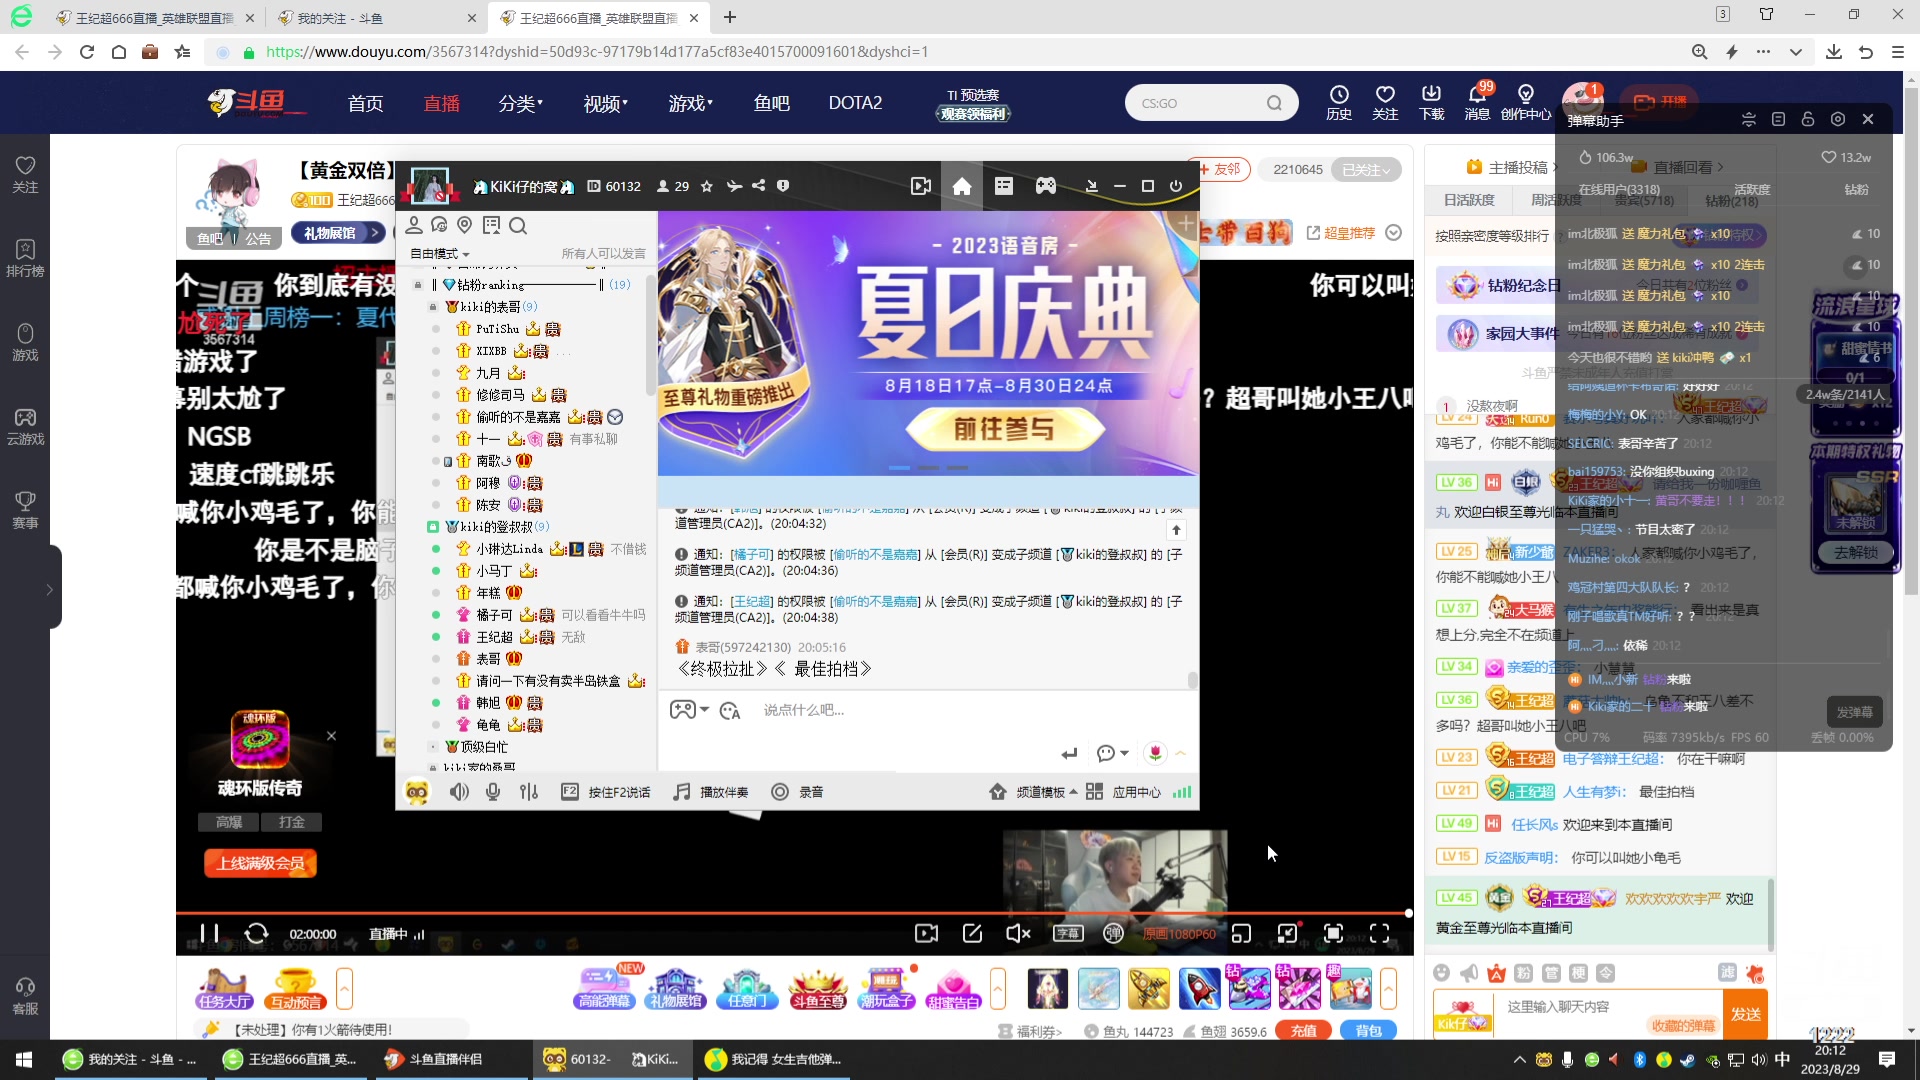This screenshot has width=1920, height=1080.
Task: Open 赛事 trophy in left sidebar
Action: coord(25,510)
